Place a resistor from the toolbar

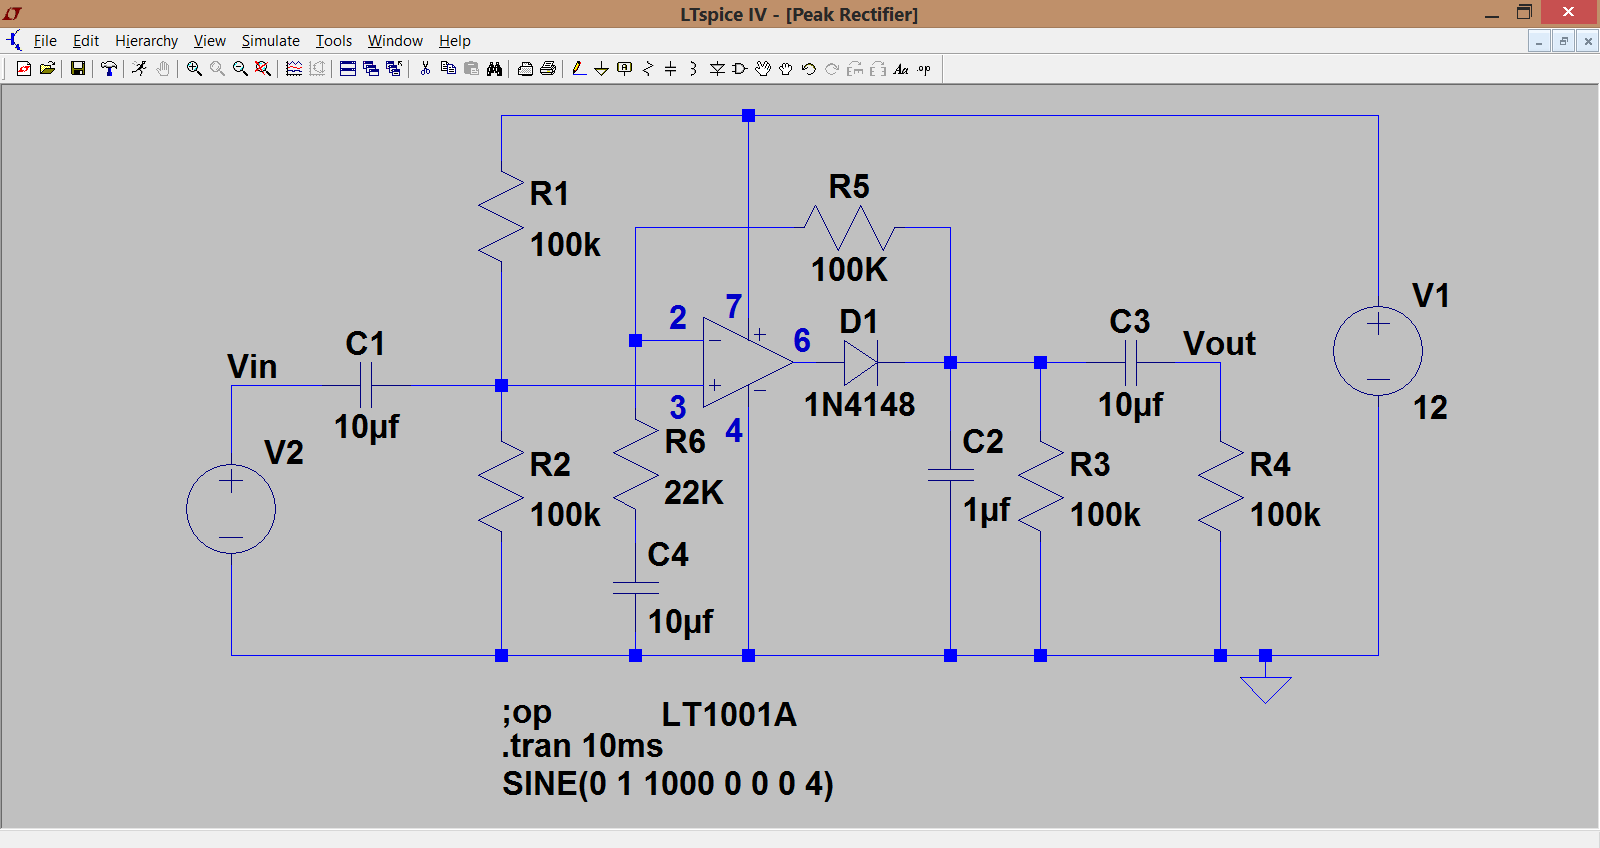pyautogui.click(x=648, y=69)
